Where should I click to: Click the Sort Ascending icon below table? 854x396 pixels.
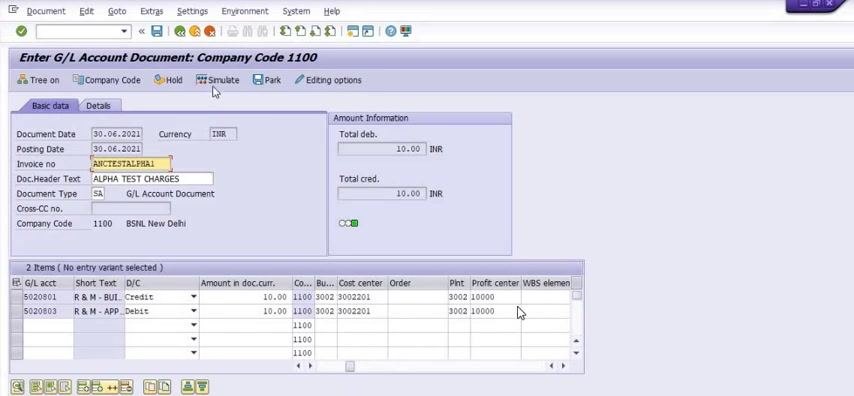click(x=188, y=387)
